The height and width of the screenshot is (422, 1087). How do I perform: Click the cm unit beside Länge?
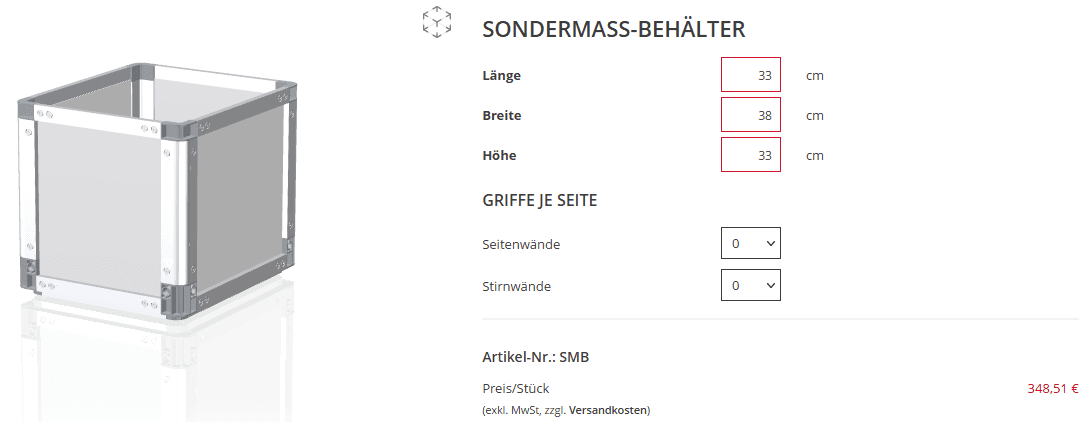[x=815, y=76]
